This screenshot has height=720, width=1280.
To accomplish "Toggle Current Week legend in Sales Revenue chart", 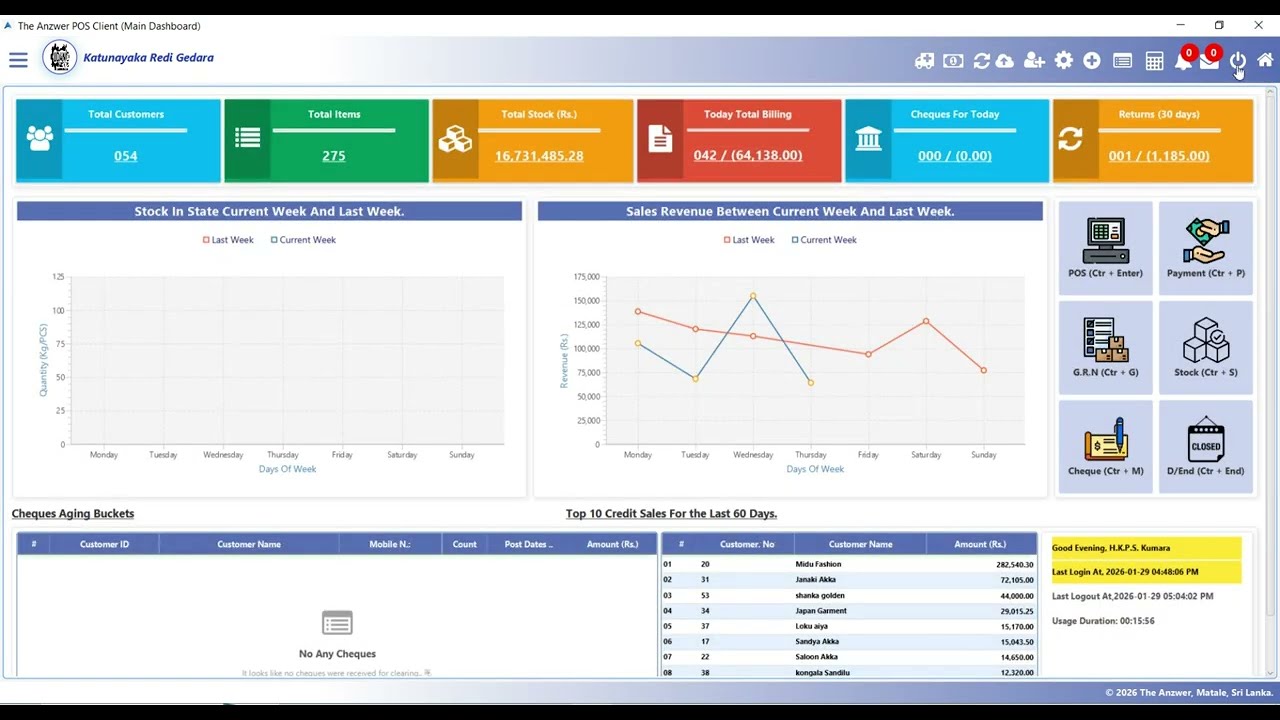I will [824, 240].
